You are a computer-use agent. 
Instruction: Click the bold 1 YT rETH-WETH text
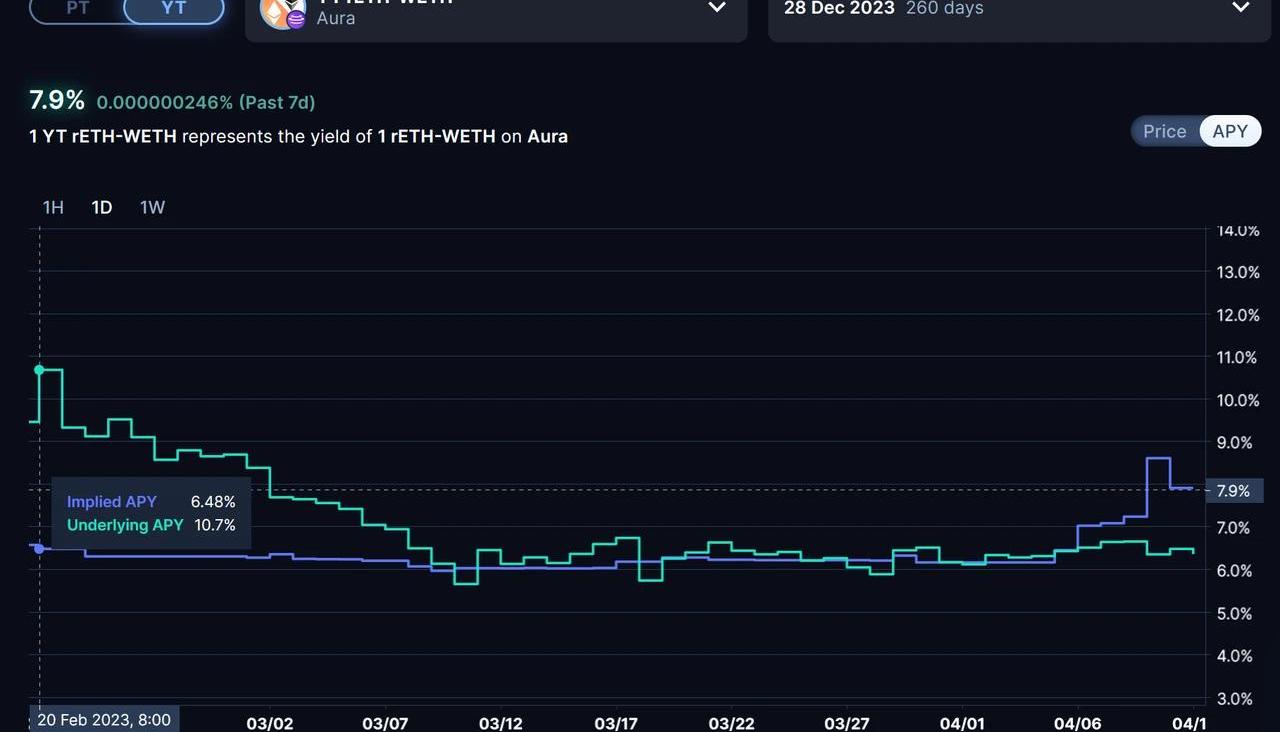(103, 136)
